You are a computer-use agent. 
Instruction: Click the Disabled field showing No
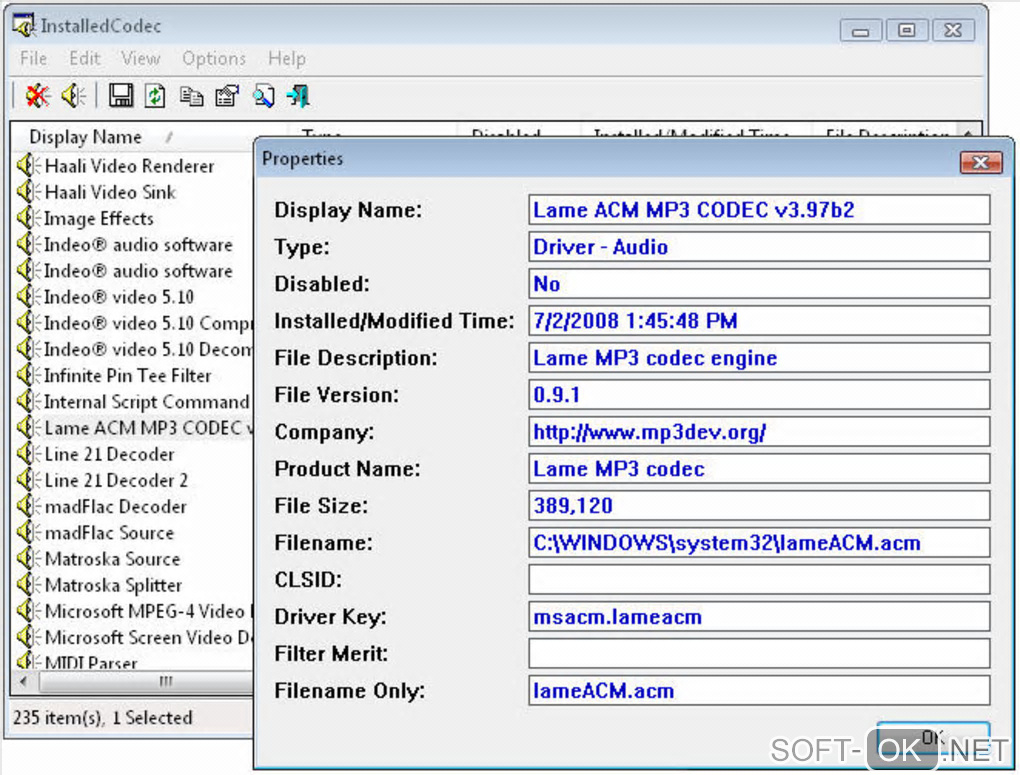tap(759, 284)
